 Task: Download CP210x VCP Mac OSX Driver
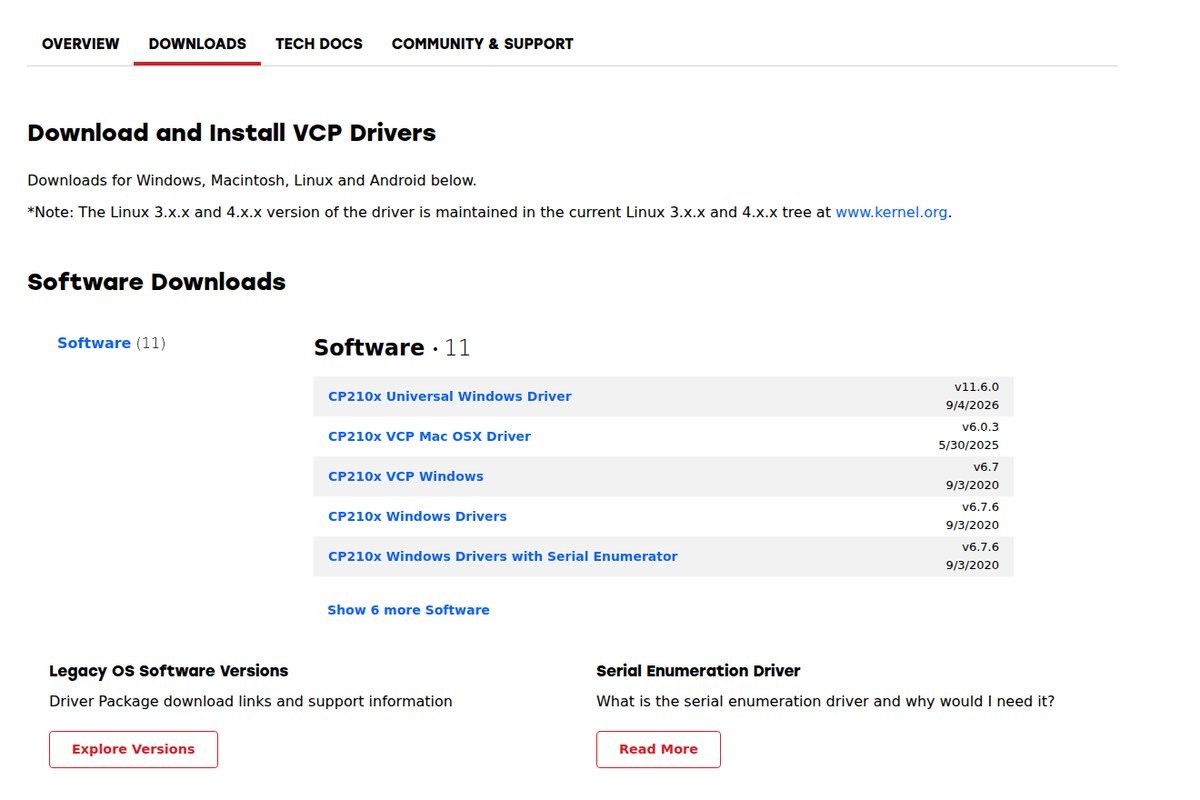[429, 436]
